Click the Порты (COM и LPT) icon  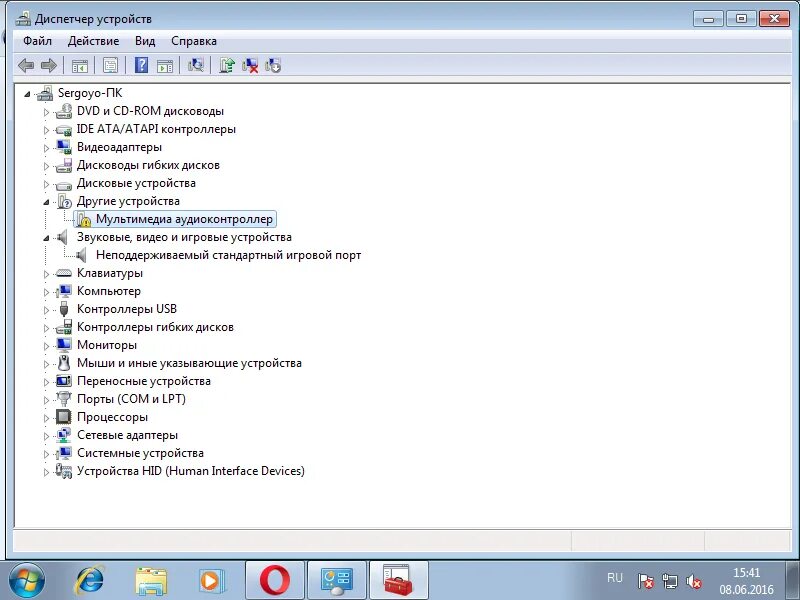click(x=64, y=398)
